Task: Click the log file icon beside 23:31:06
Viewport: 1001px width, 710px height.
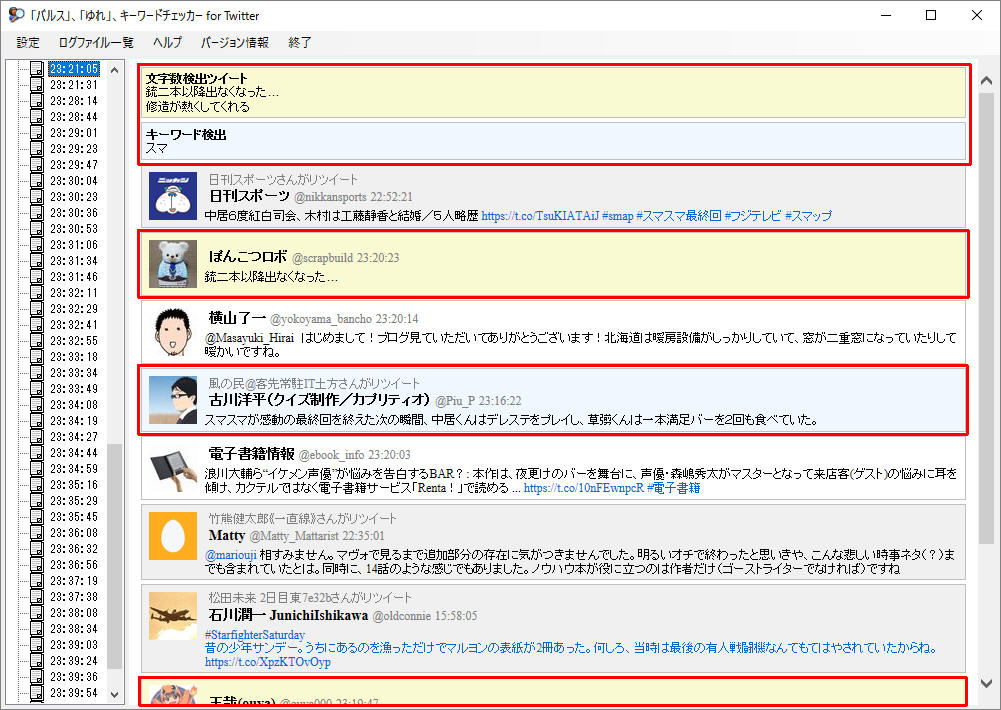Action: [x=37, y=245]
